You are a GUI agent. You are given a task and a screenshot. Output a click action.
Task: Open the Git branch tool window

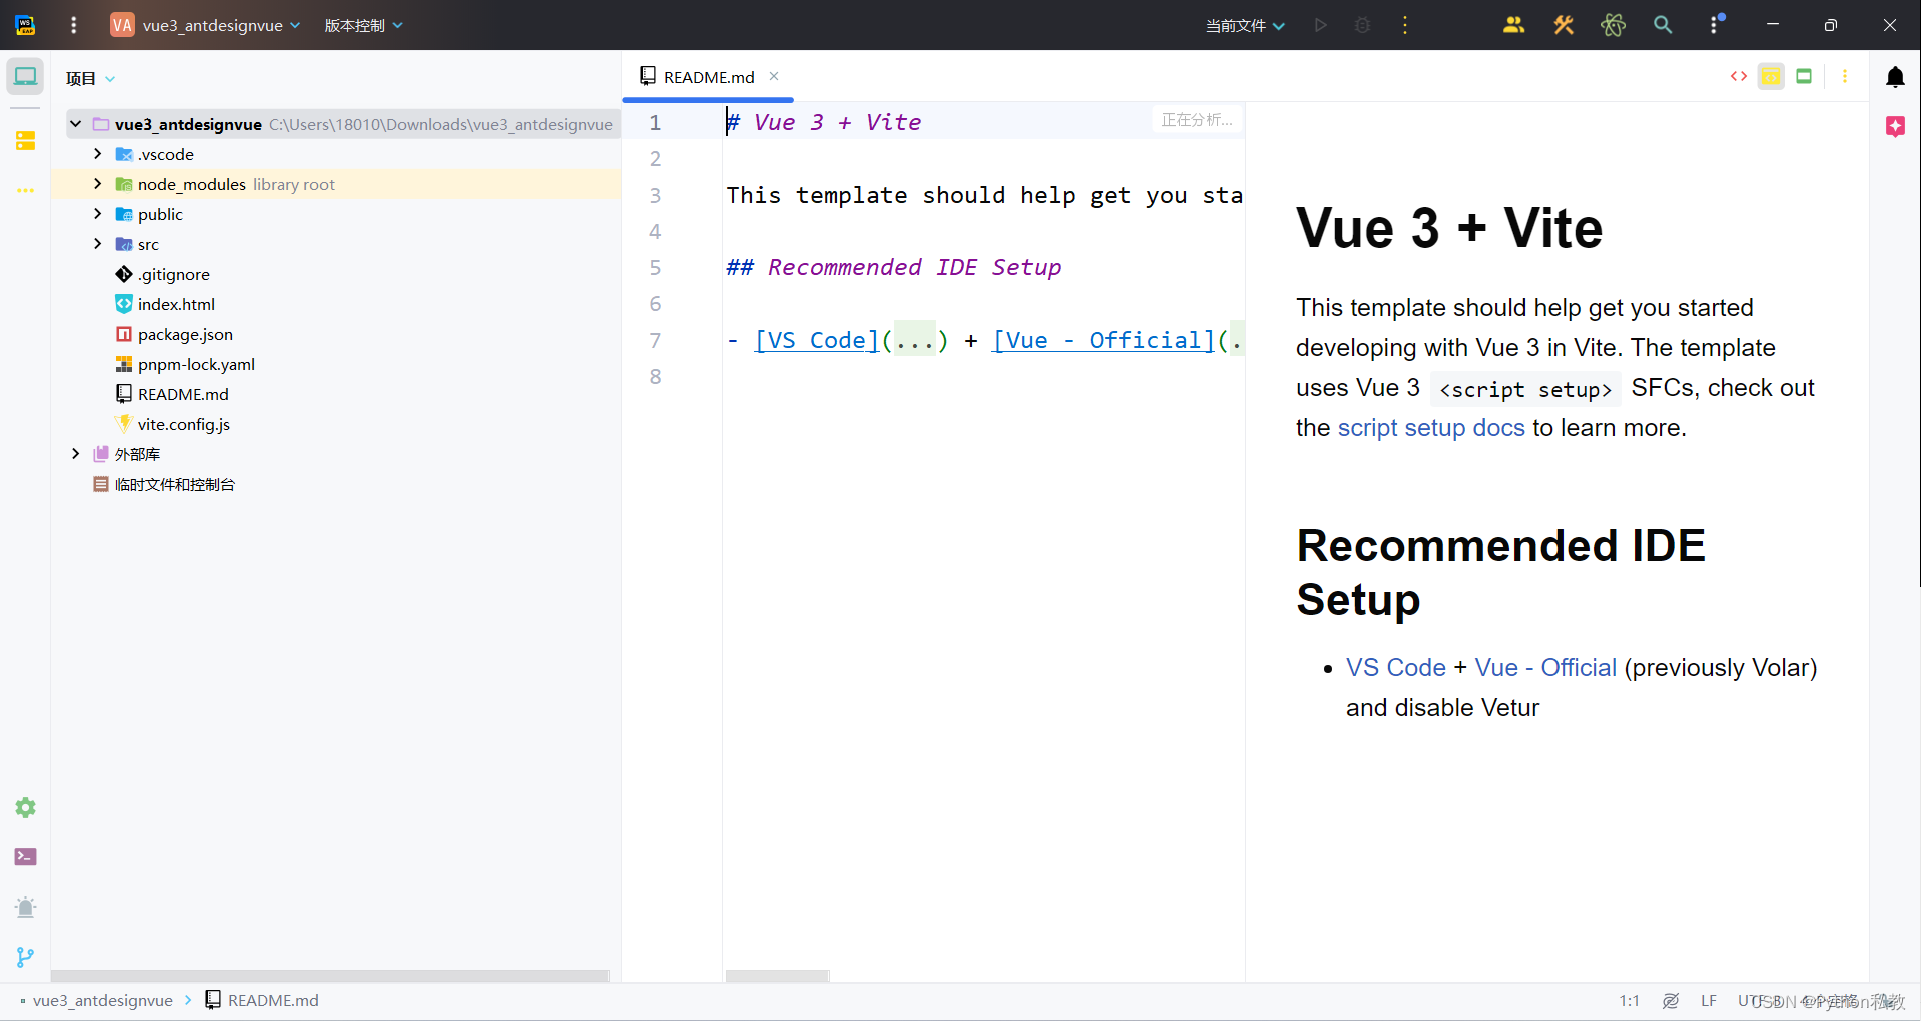[x=25, y=957]
